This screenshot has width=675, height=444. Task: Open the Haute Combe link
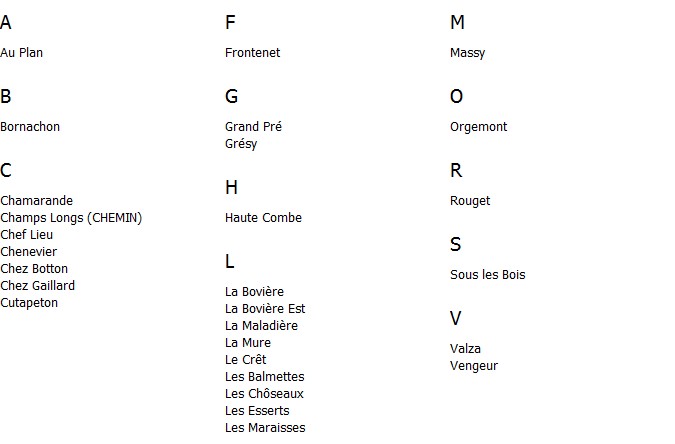click(x=263, y=218)
